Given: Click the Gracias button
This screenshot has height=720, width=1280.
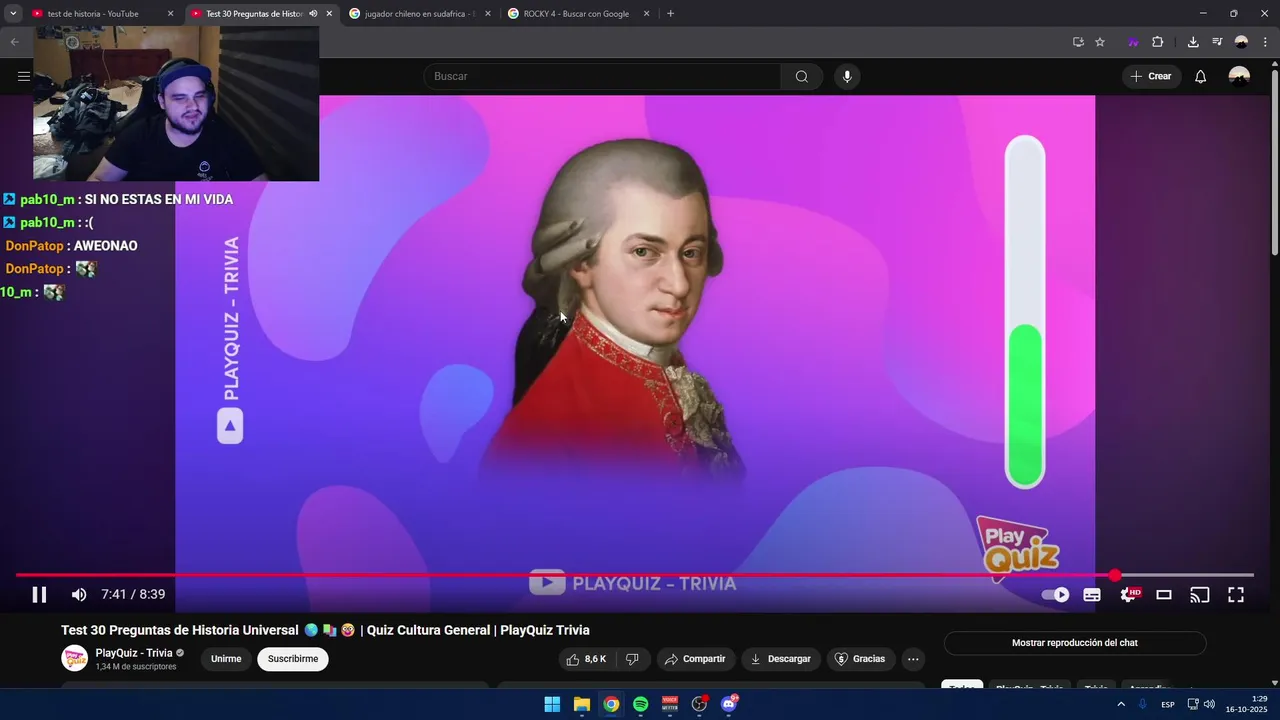Looking at the screenshot, I should 860,659.
